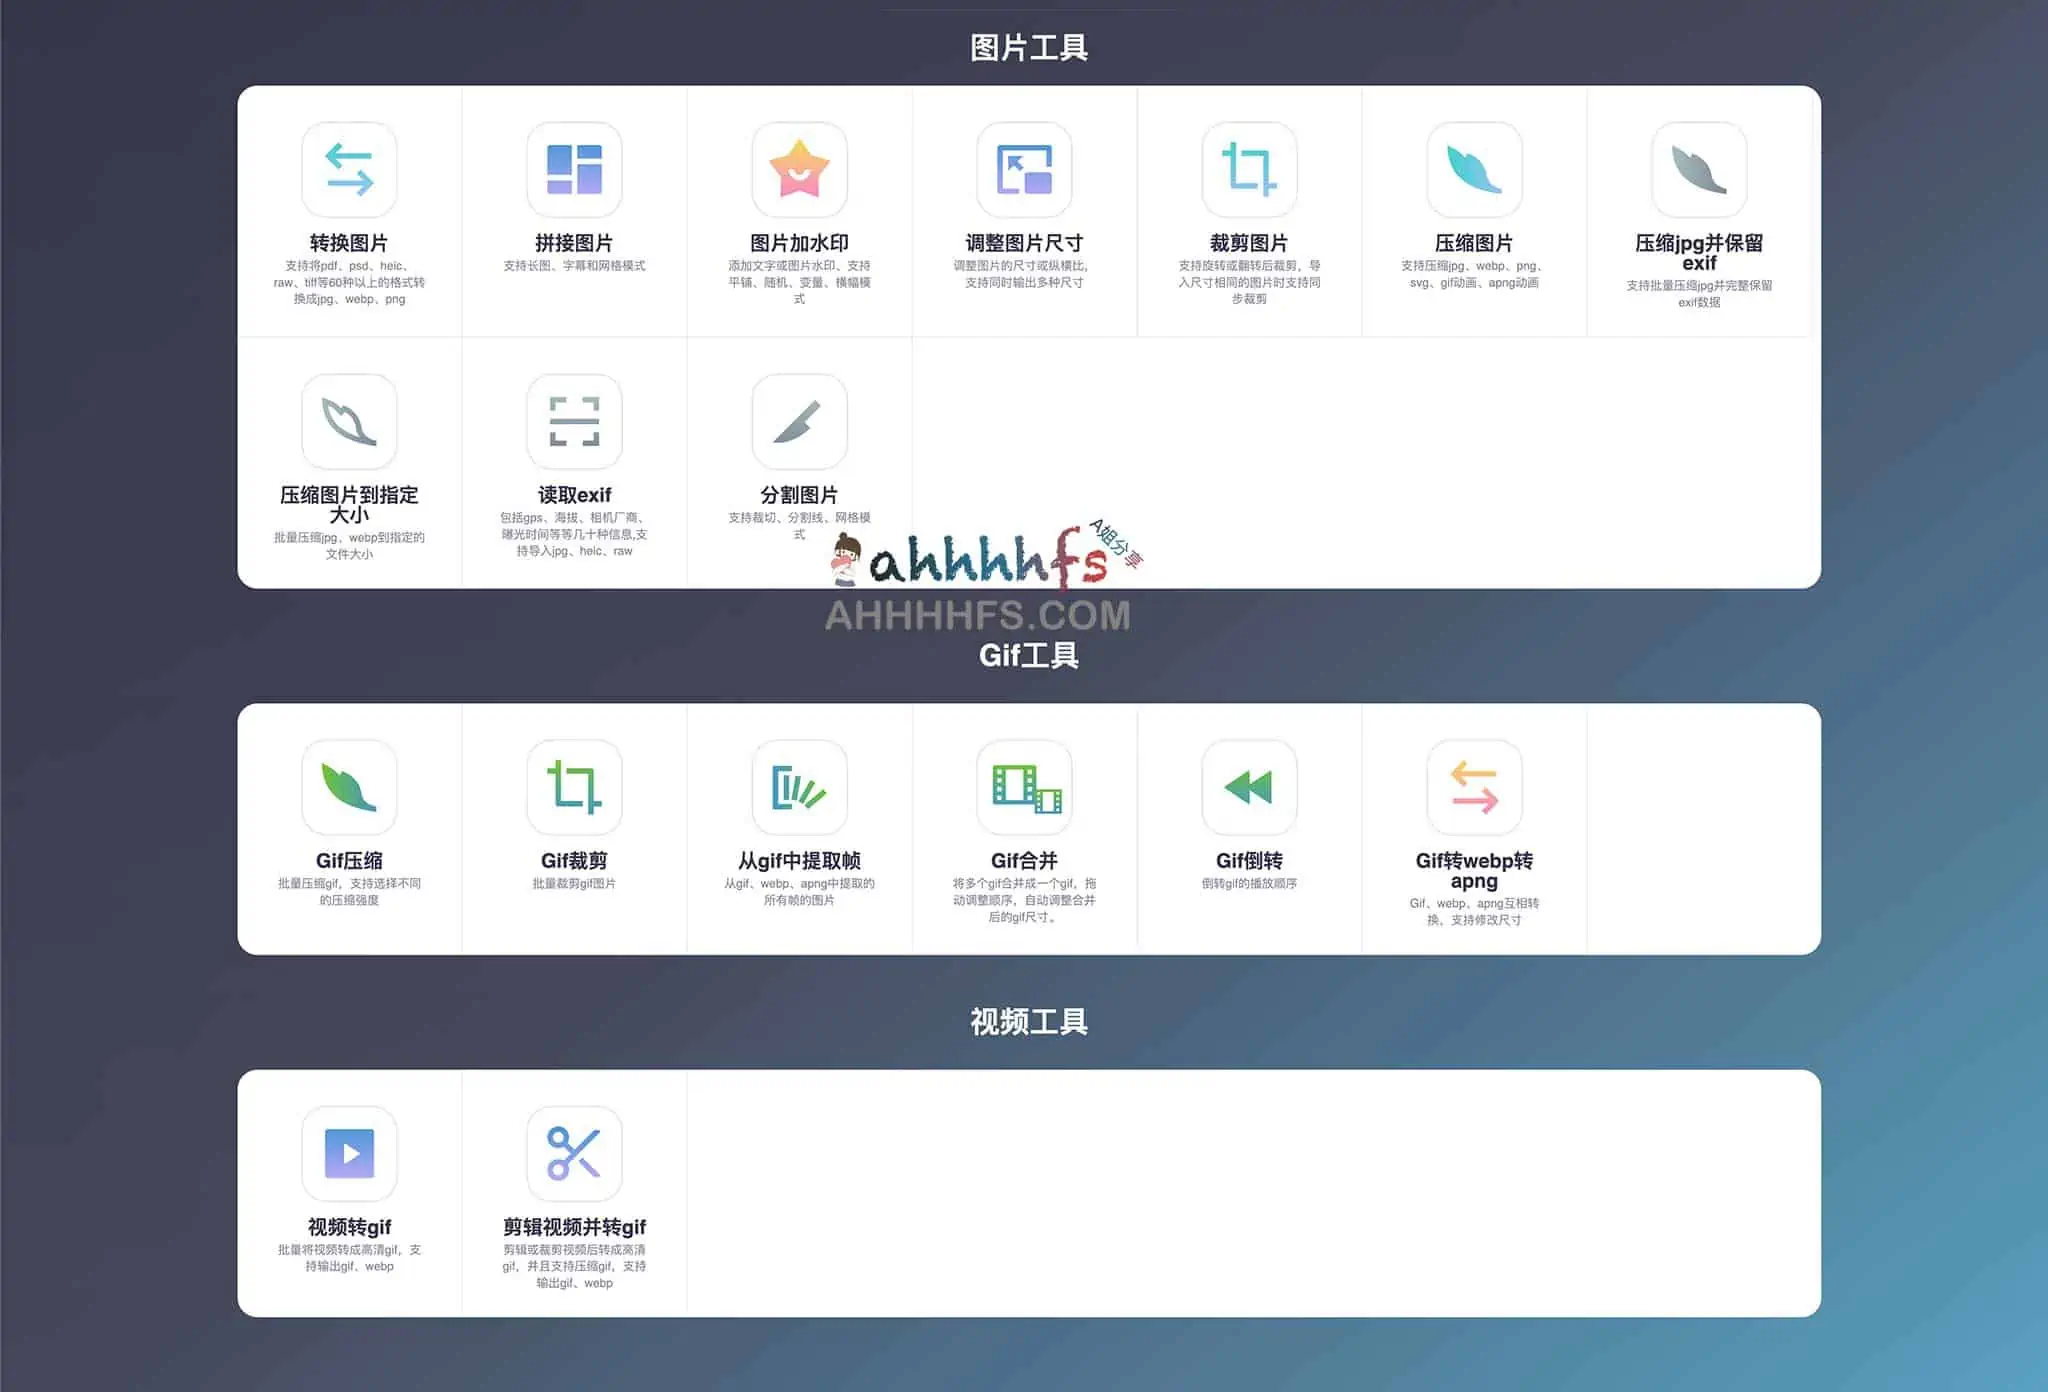Open the 分割图片 knife splitting tool

[799, 423]
